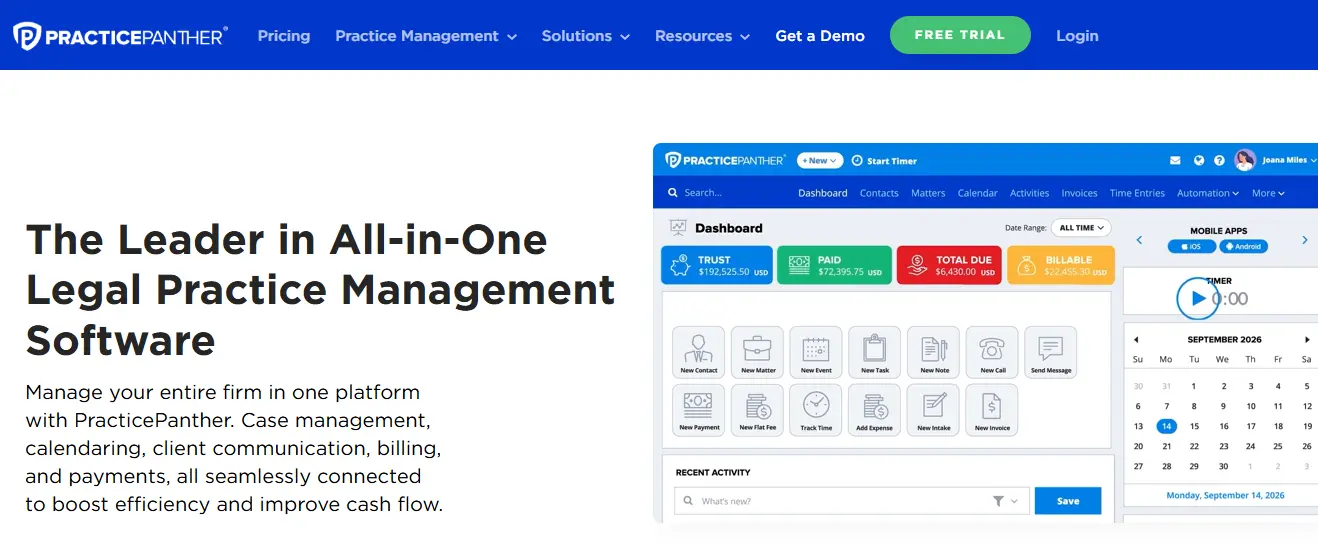Screen dimensions: 1318x551
Task: Click the Monday, September 14, 2026 date link
Action: (1225, 495)
